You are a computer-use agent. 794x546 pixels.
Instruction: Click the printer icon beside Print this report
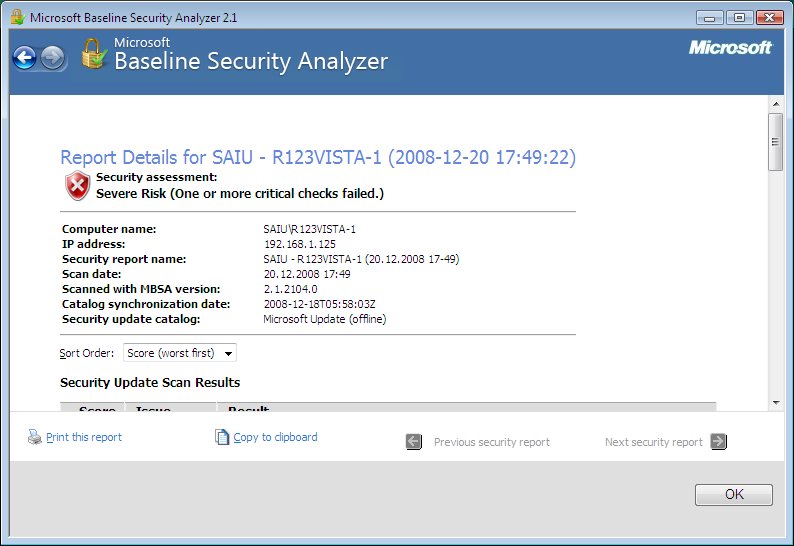tap(34, 437)
